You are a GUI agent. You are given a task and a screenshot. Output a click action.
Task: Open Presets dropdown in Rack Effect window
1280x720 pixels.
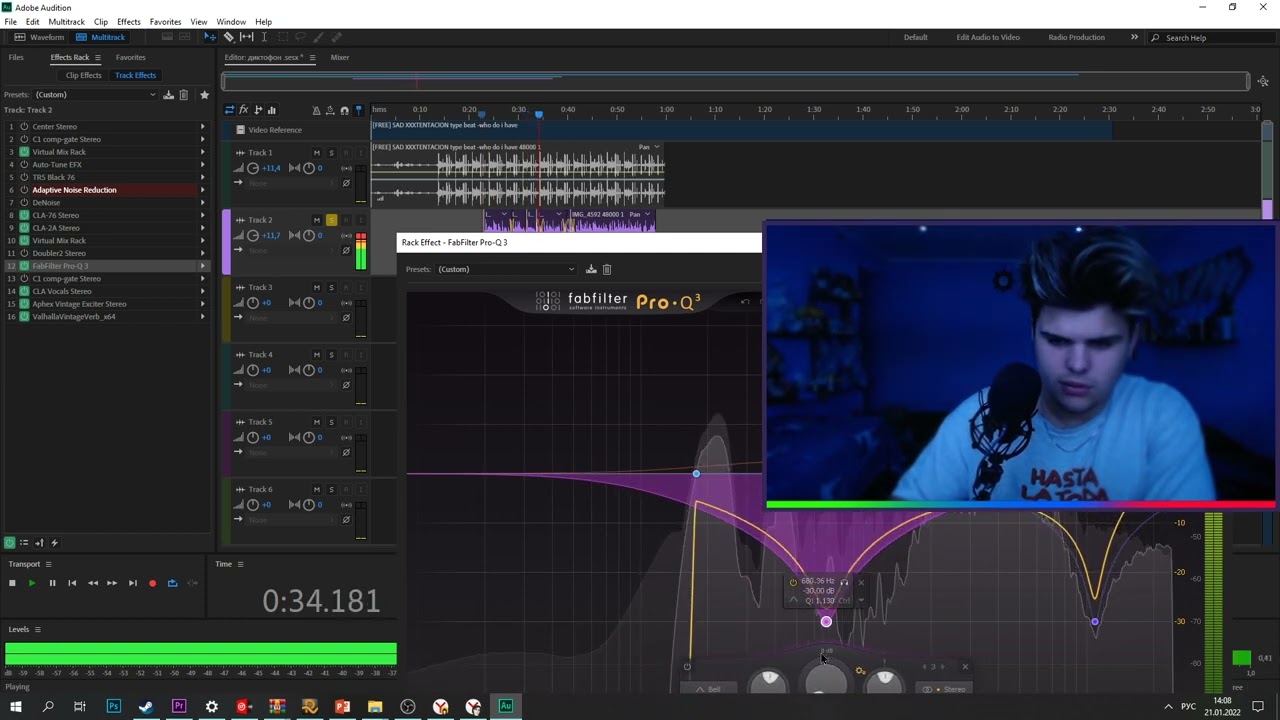click(x=506, y=269)
